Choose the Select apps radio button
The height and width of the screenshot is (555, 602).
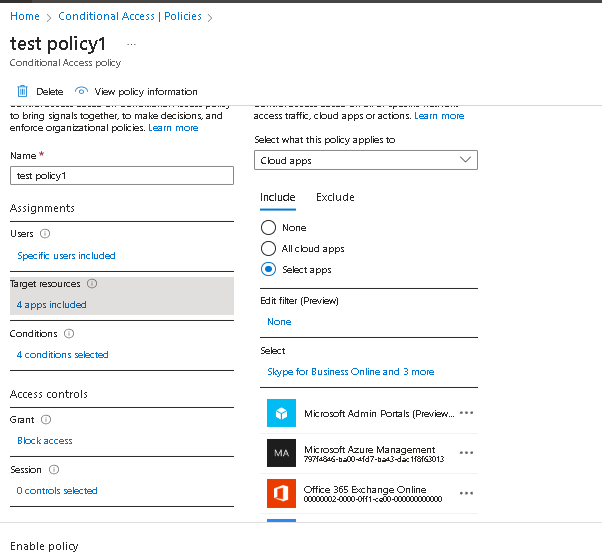point(268,269)
